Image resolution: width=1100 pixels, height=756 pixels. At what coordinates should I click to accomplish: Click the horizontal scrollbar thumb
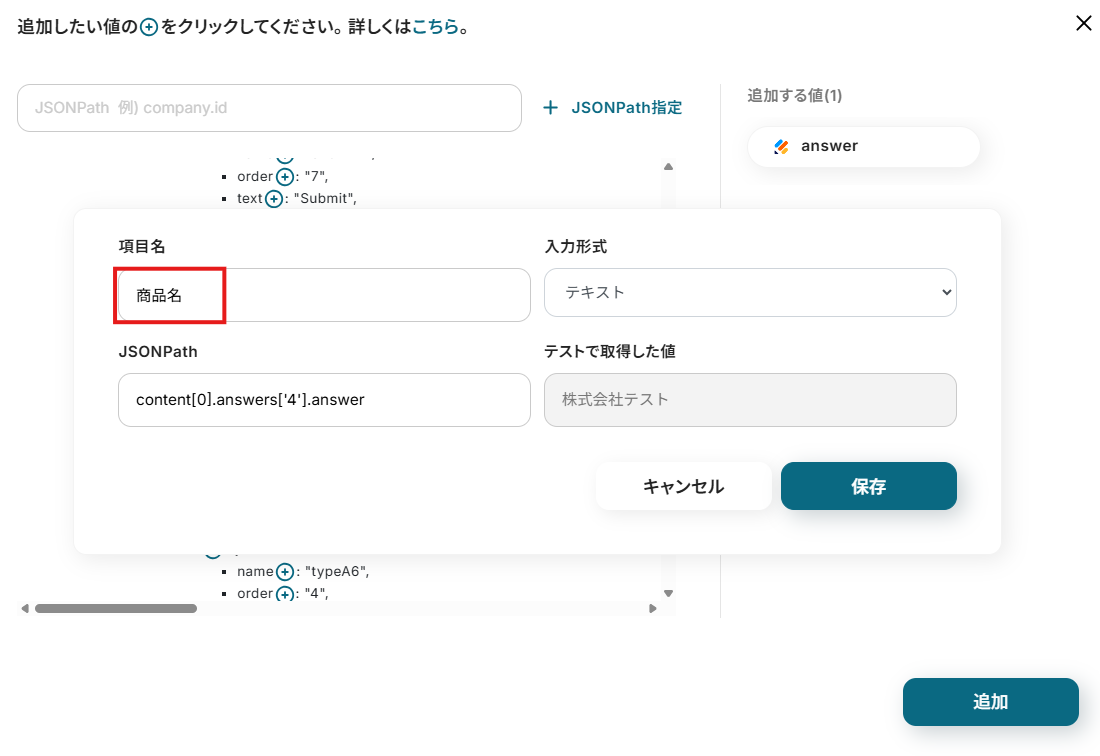point(116,609)
